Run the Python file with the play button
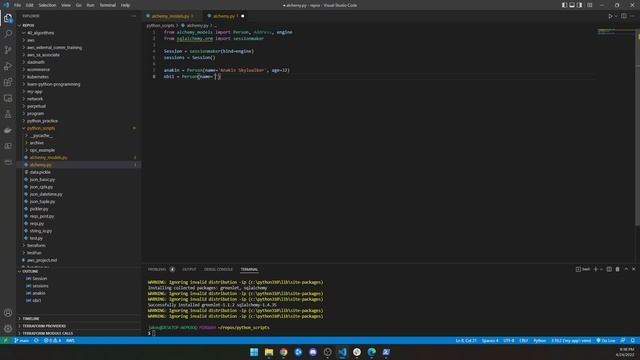Image resolution: width=640 pixels, height=360 pixels. click(610, 16)
